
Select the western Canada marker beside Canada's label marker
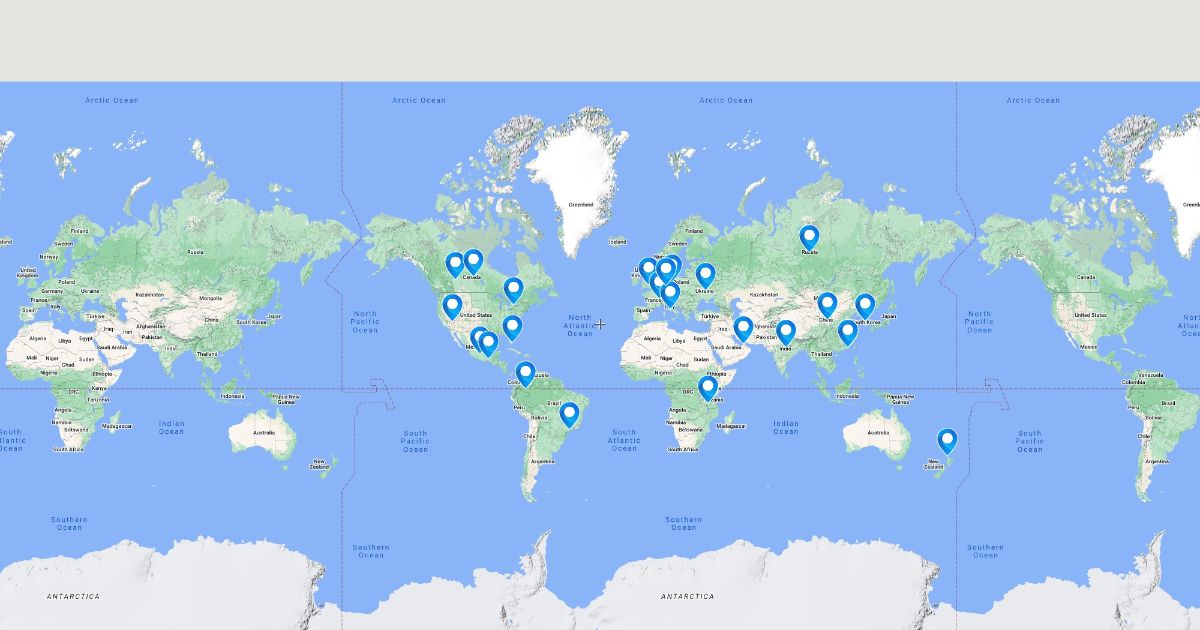coord(455,265)
